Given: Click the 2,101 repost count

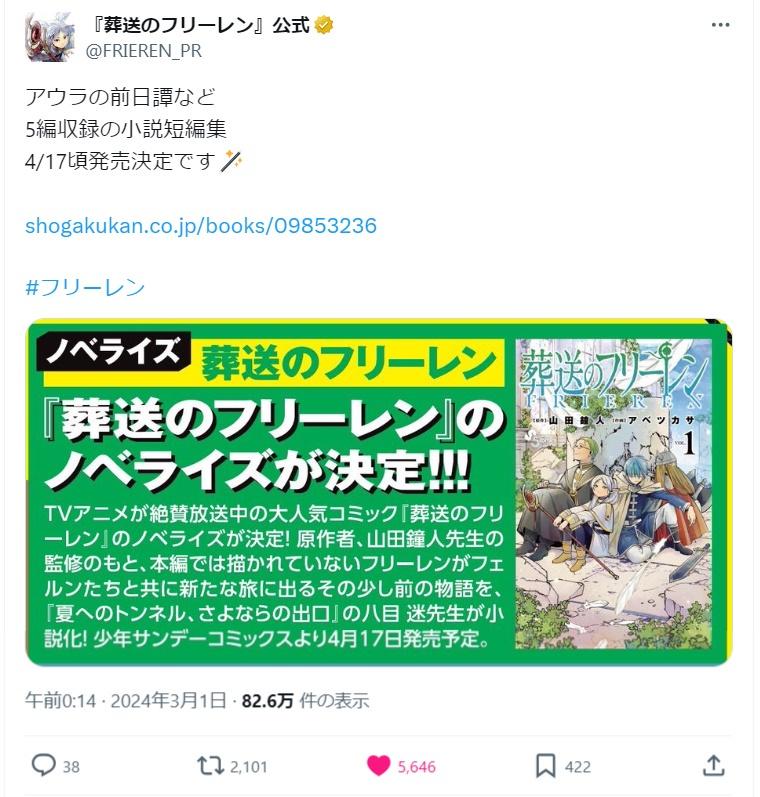Looking at the screenshot, I should click(x=249, y=767).
